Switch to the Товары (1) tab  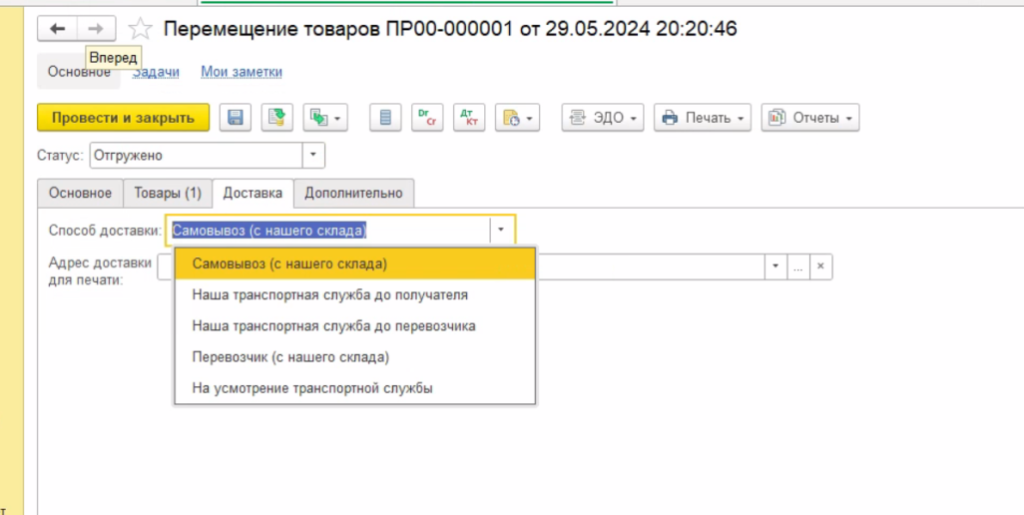[x=168, y=193]
